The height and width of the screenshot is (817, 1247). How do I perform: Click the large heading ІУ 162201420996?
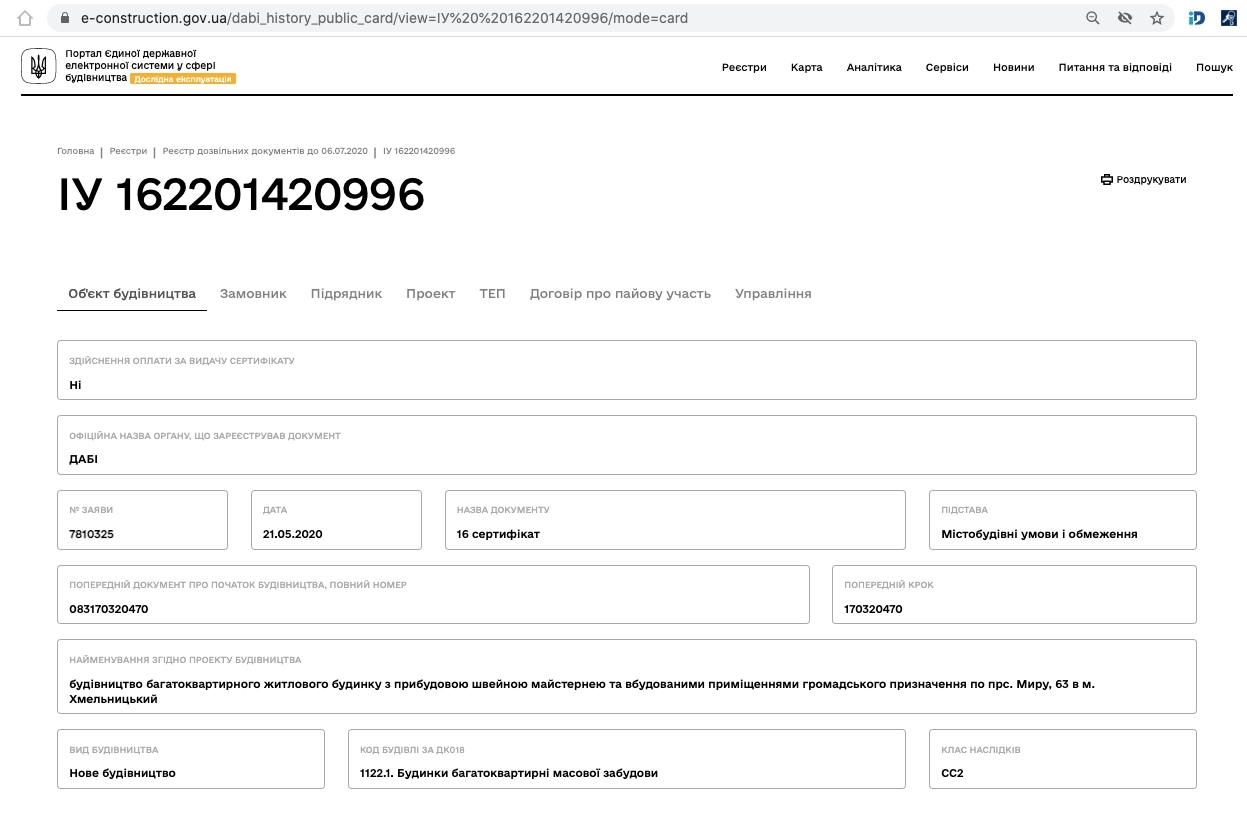click(x=241, y=195)
